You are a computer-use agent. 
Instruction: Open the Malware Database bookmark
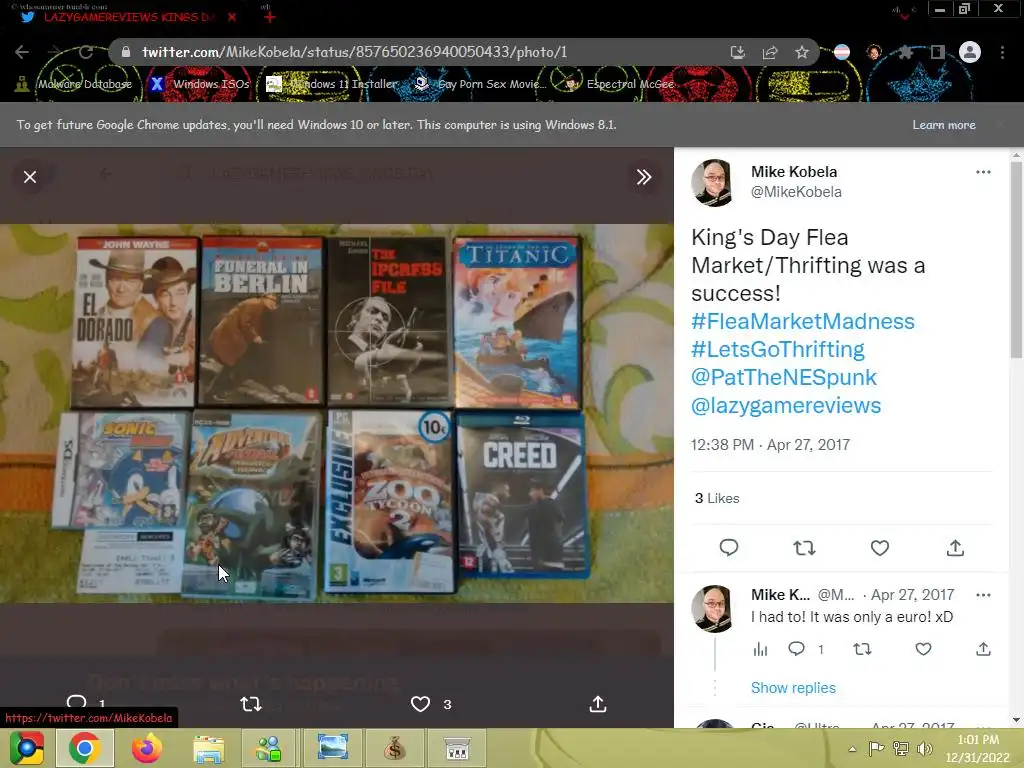tap(74, 84)
